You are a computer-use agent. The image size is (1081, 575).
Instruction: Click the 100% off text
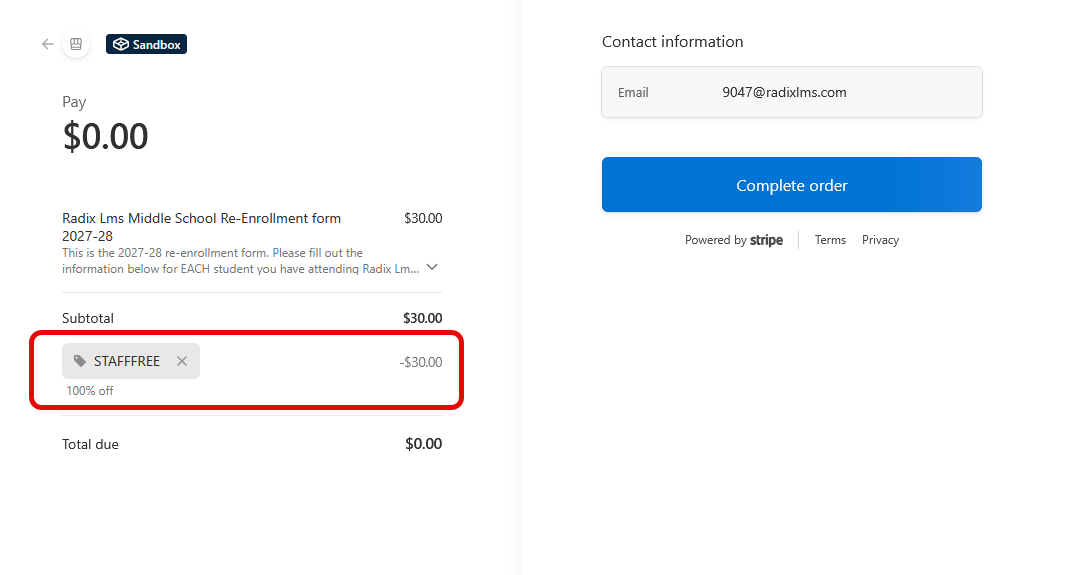point(90,391)
